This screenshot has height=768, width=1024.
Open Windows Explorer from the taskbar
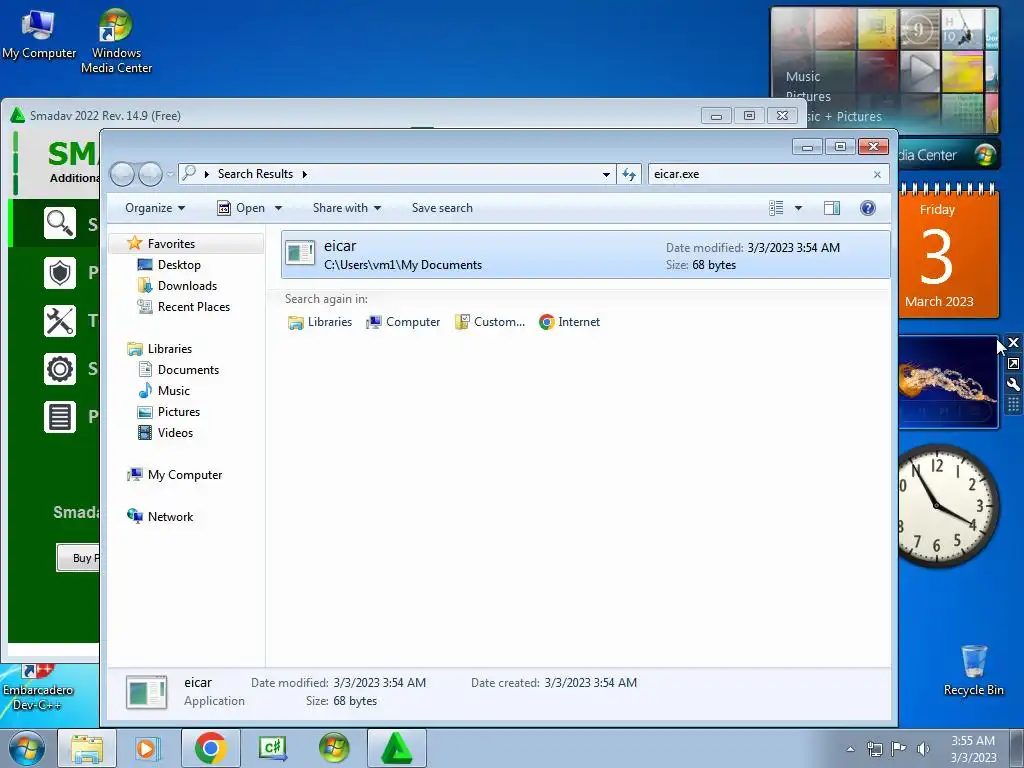(87, 748)
